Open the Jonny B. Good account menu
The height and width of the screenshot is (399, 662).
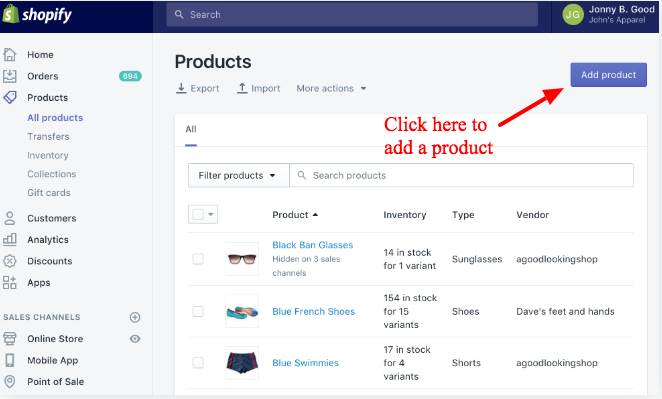click(608, 15)
